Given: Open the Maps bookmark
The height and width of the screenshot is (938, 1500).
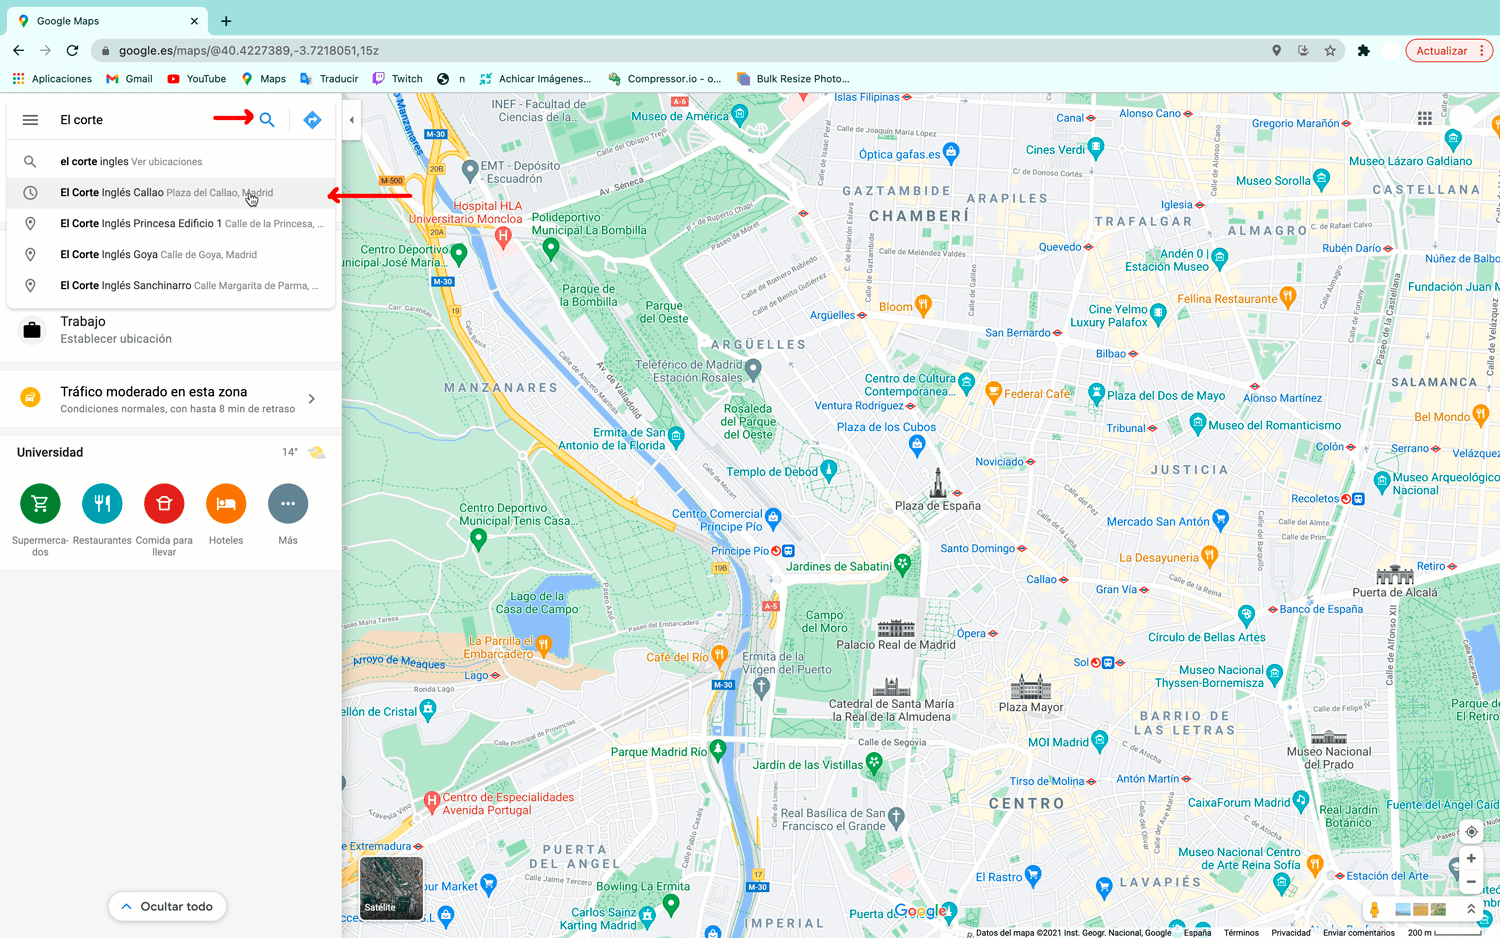Looking at the screenshot, I should (263, 79).
